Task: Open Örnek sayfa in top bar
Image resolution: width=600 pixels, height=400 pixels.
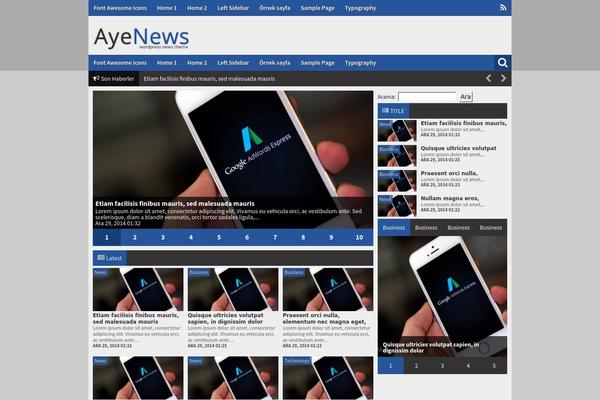Action: pos(274,8)
